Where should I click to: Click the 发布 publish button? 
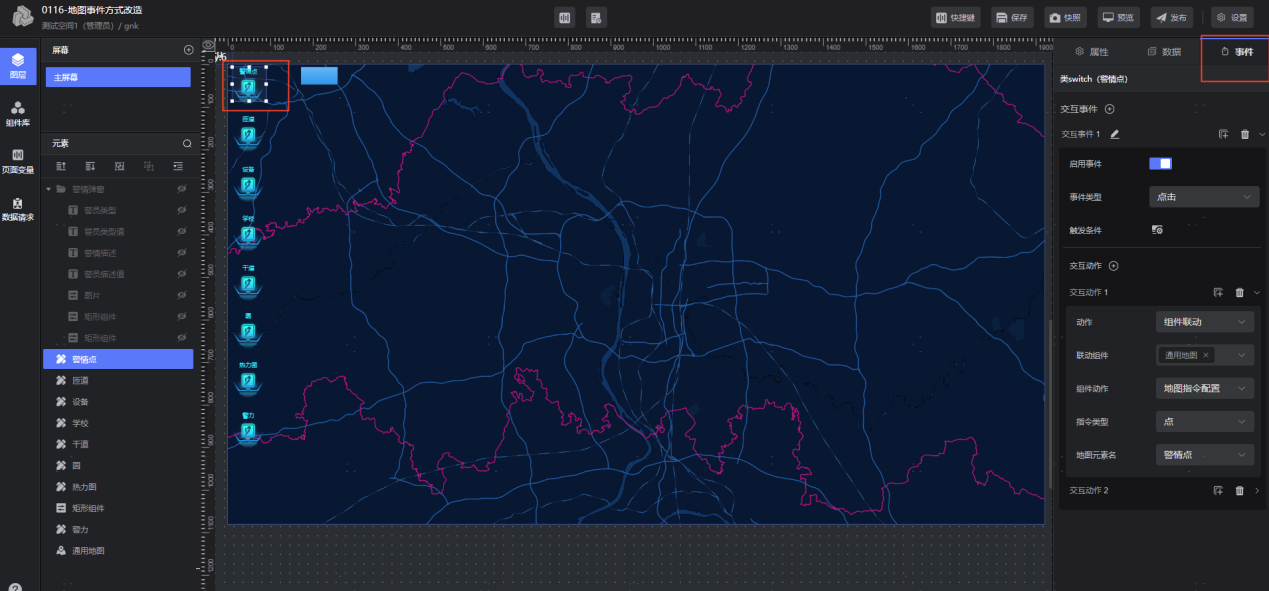pyautogui.click(x=1171, y=17)
